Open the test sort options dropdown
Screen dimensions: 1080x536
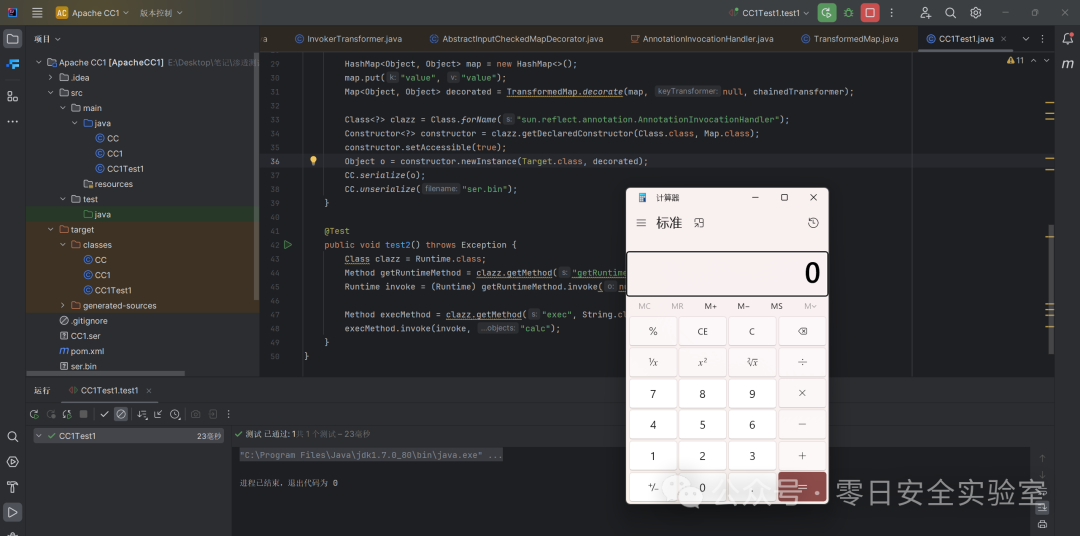point(142,414)
